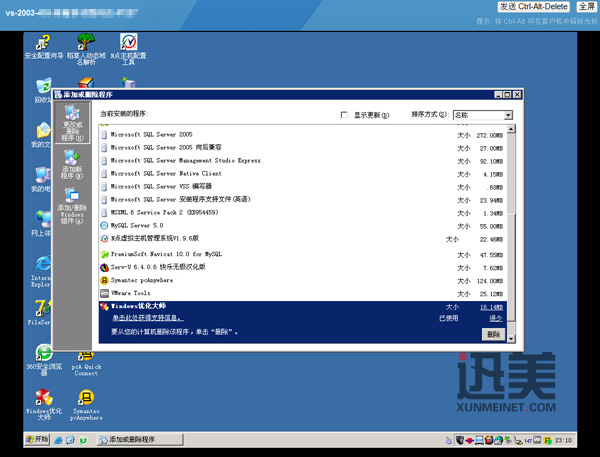Click the MySQL Server 5.0 row icon
Viewport: 600px width, 457px height.
104,225
